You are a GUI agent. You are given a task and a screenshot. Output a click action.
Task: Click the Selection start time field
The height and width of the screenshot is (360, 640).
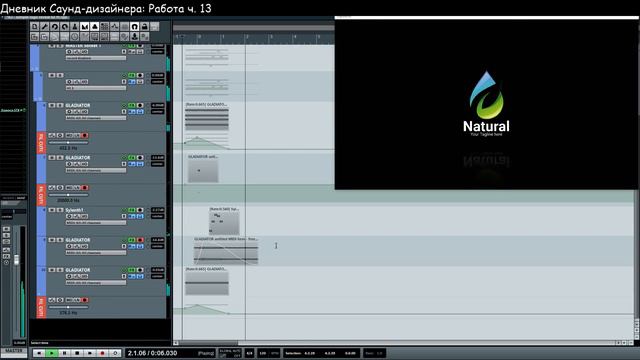point(310,353)
